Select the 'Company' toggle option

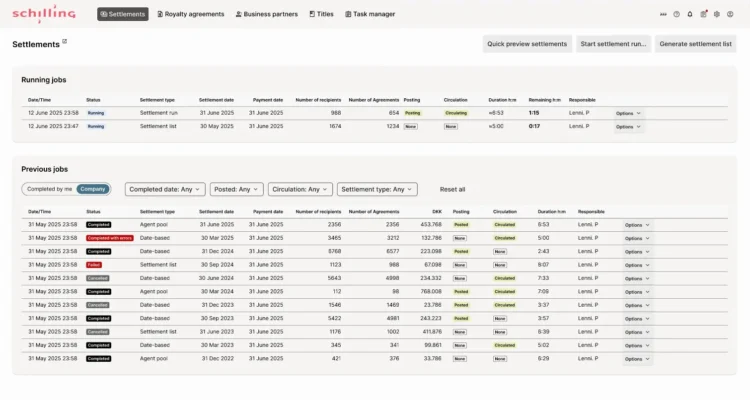93,189
